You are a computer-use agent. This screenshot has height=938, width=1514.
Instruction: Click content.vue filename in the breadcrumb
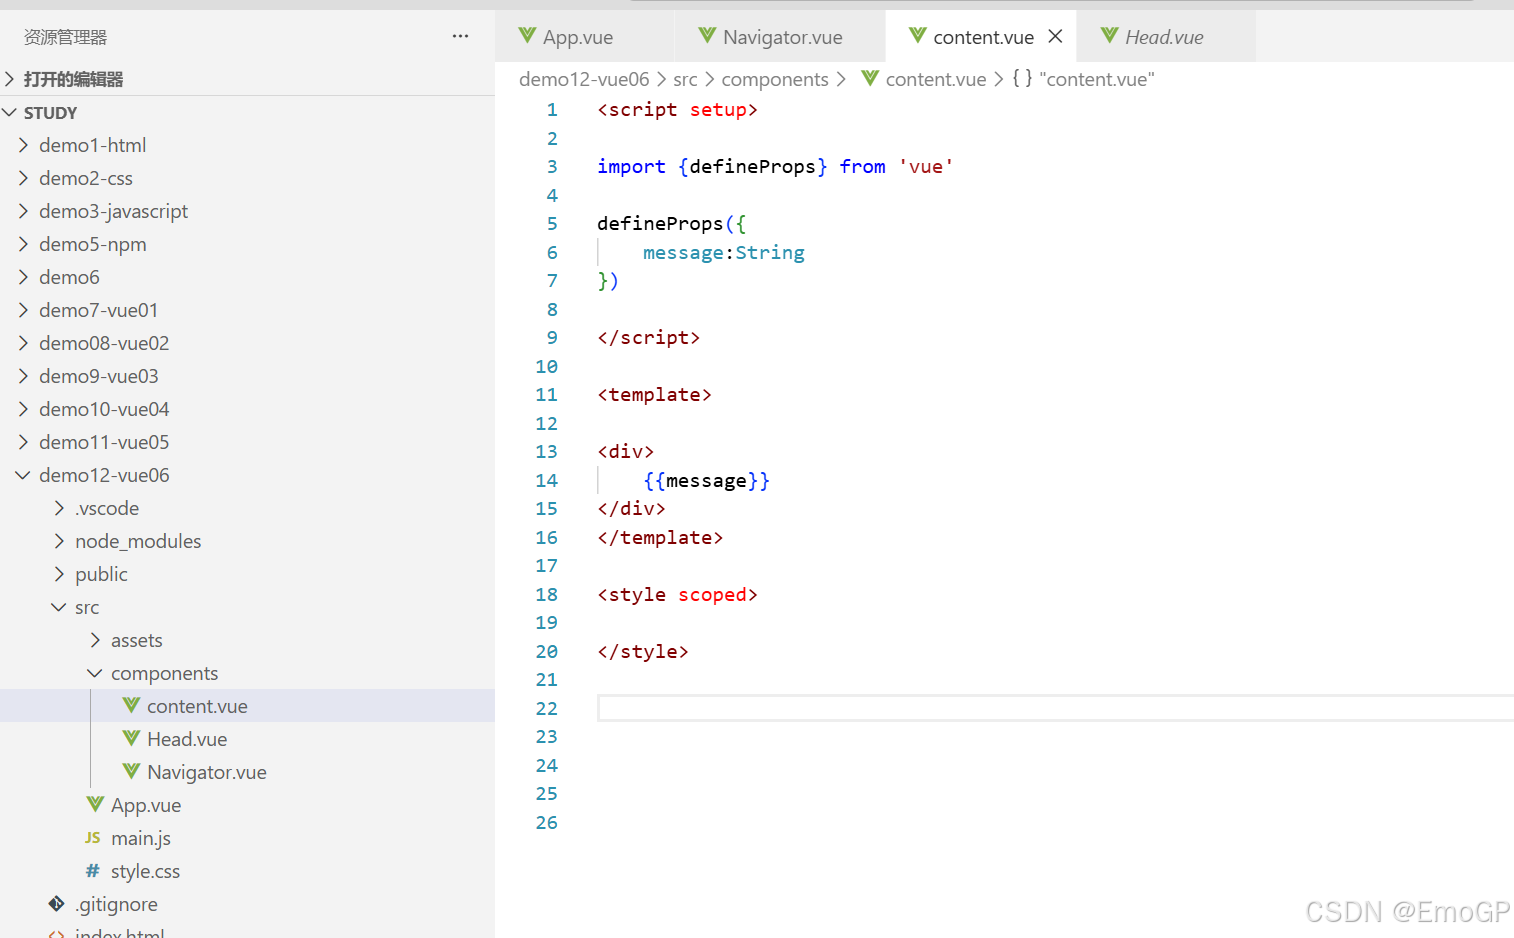pos(936,79)
